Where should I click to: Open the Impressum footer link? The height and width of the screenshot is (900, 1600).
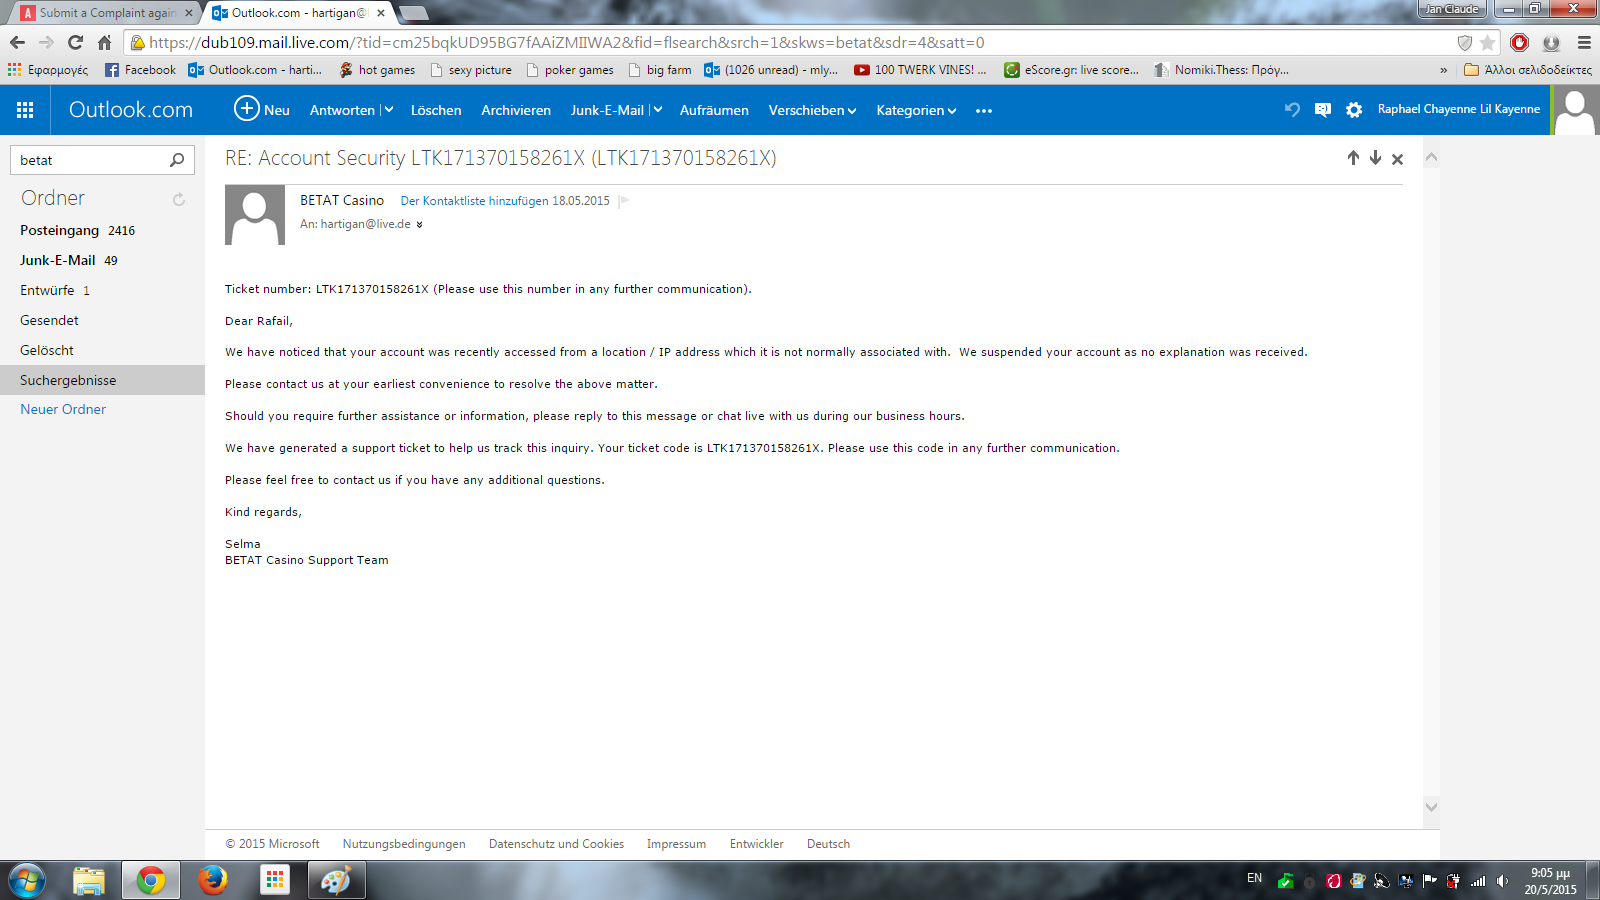pos(676,844)
